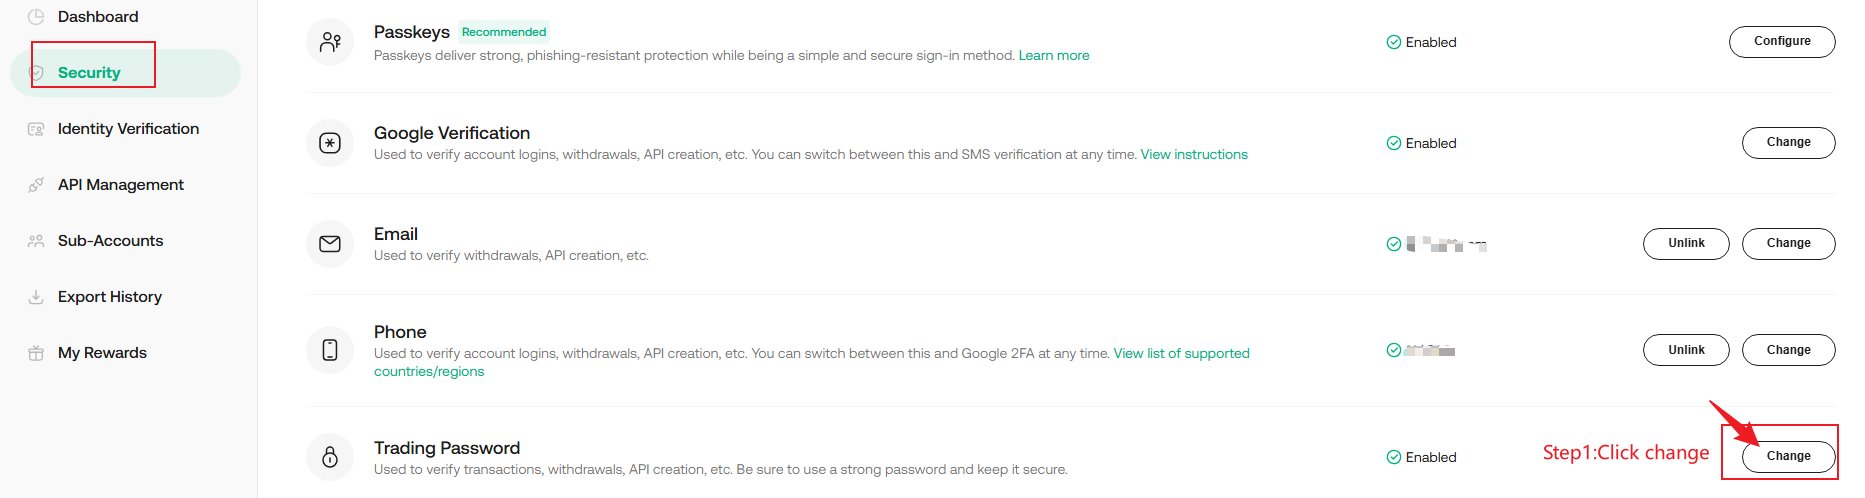This screenshot has height=498, width=1865.
Task: Click the Dashboard sidebar icon
Action: [36, 17]
